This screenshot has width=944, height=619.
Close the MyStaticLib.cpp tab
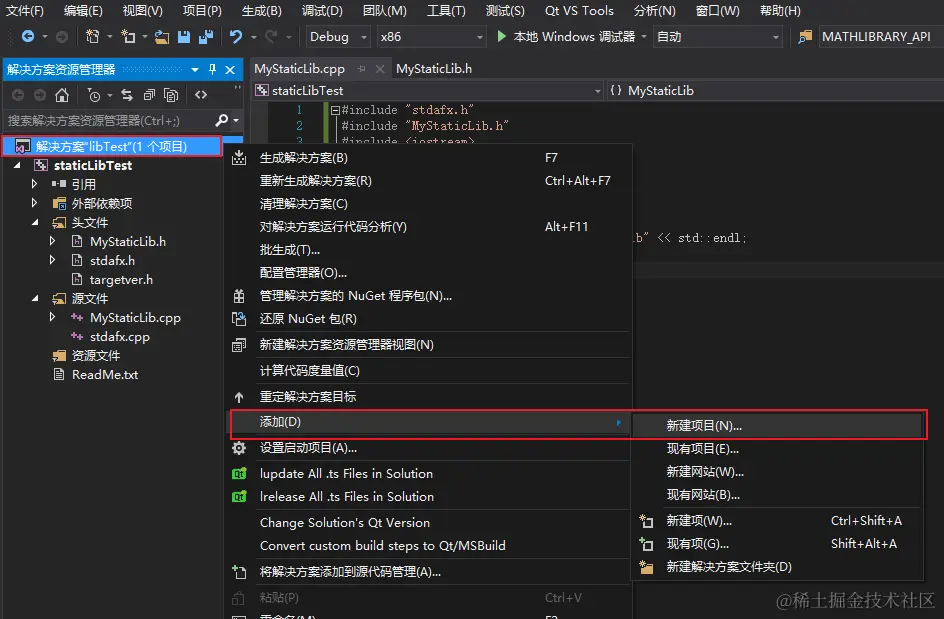(380, 69)
